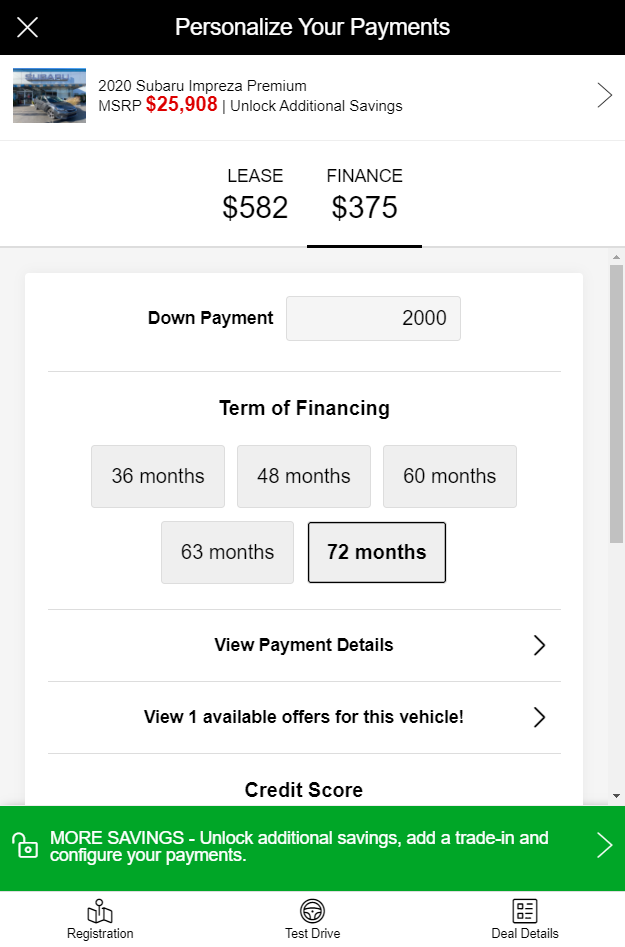Open vehicle details via the header chevron
Image resolution: width=625 pixels, height=947 pixels.
tap(604, 95)
